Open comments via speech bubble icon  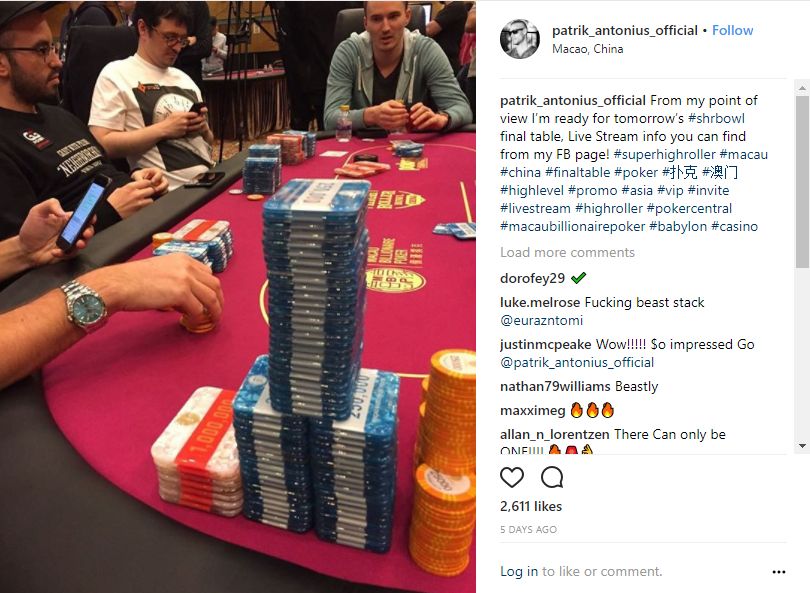[552, 477]
